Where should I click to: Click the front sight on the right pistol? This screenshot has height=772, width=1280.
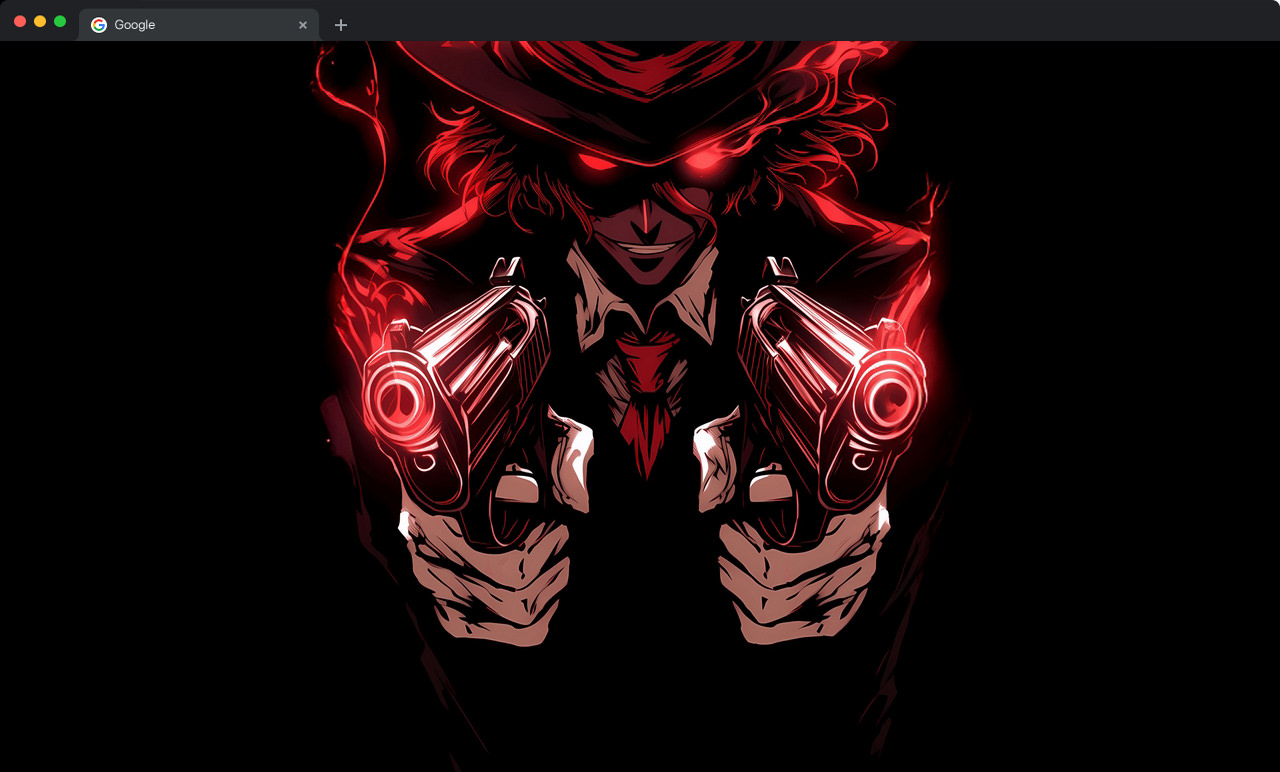click(778, 268)
